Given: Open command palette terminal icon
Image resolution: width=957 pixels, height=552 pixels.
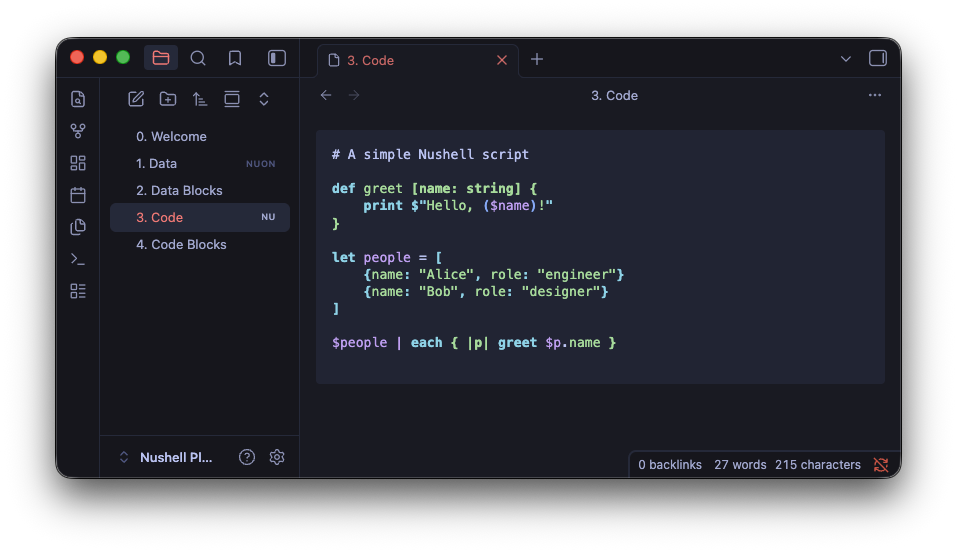Looking at the screenshot, I should pyautogui.click(x=78, y=259).
